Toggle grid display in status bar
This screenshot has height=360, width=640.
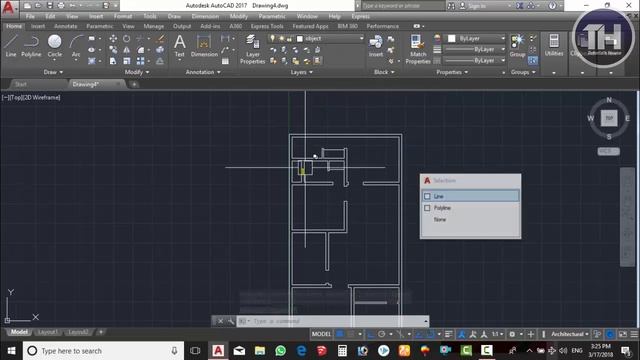click(x=340, y=334)
